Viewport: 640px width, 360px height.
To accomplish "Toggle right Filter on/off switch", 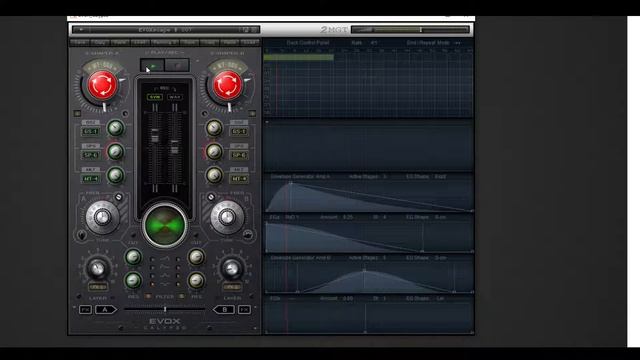I will 181,296.
